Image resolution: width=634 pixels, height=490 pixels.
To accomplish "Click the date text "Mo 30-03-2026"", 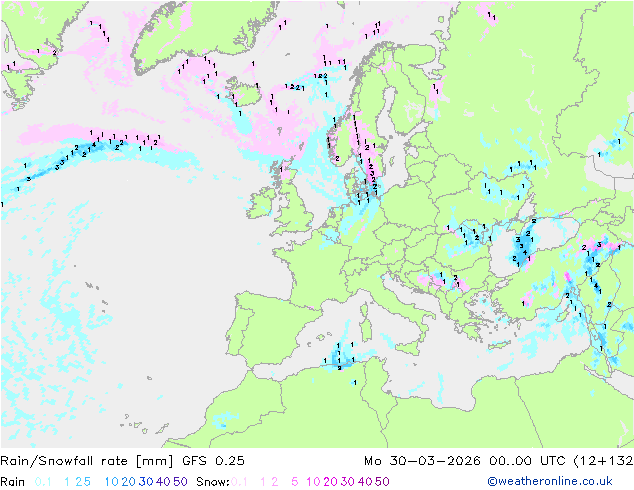I will click(422, 461).
